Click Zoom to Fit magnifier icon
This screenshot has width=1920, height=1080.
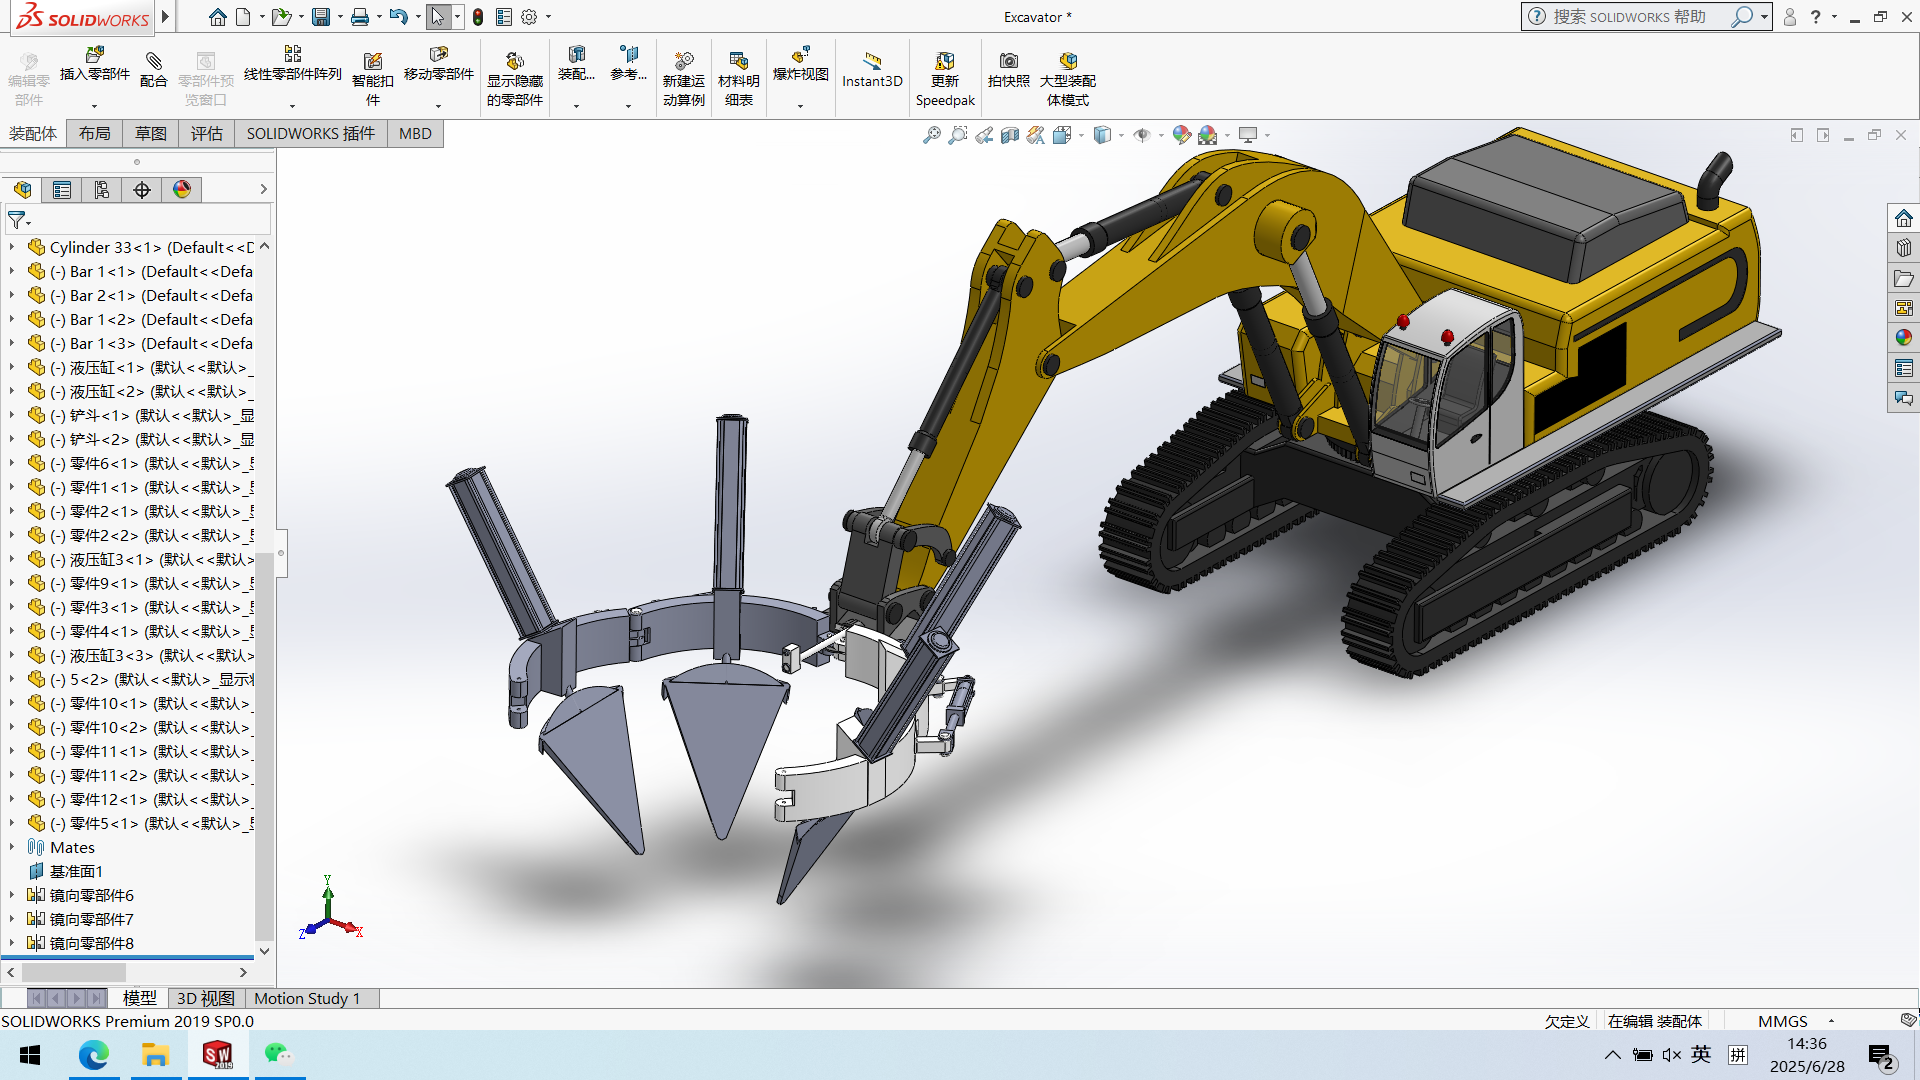pyautogui.click(x=931, y=135)
